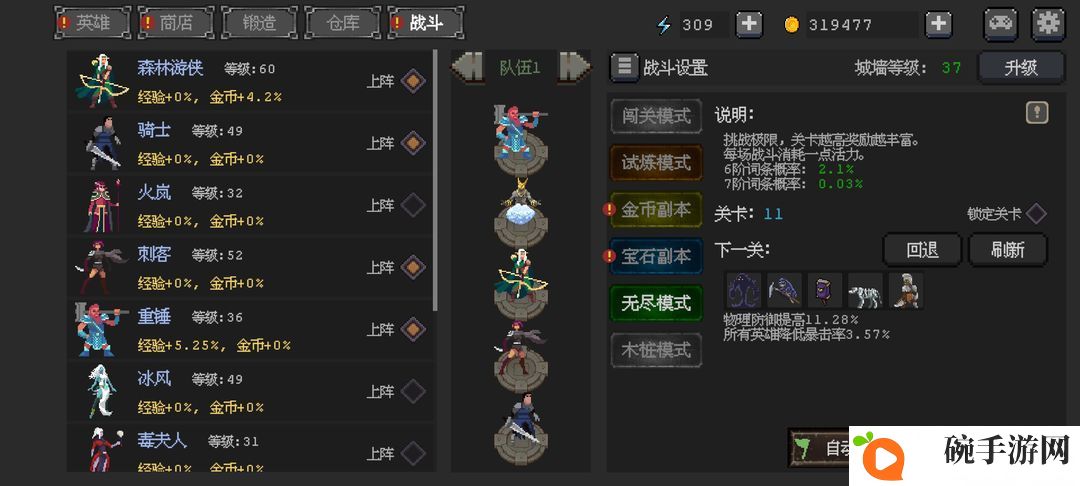
Task: Select 无尽模式 from mode list
Action: click(656, 303)
